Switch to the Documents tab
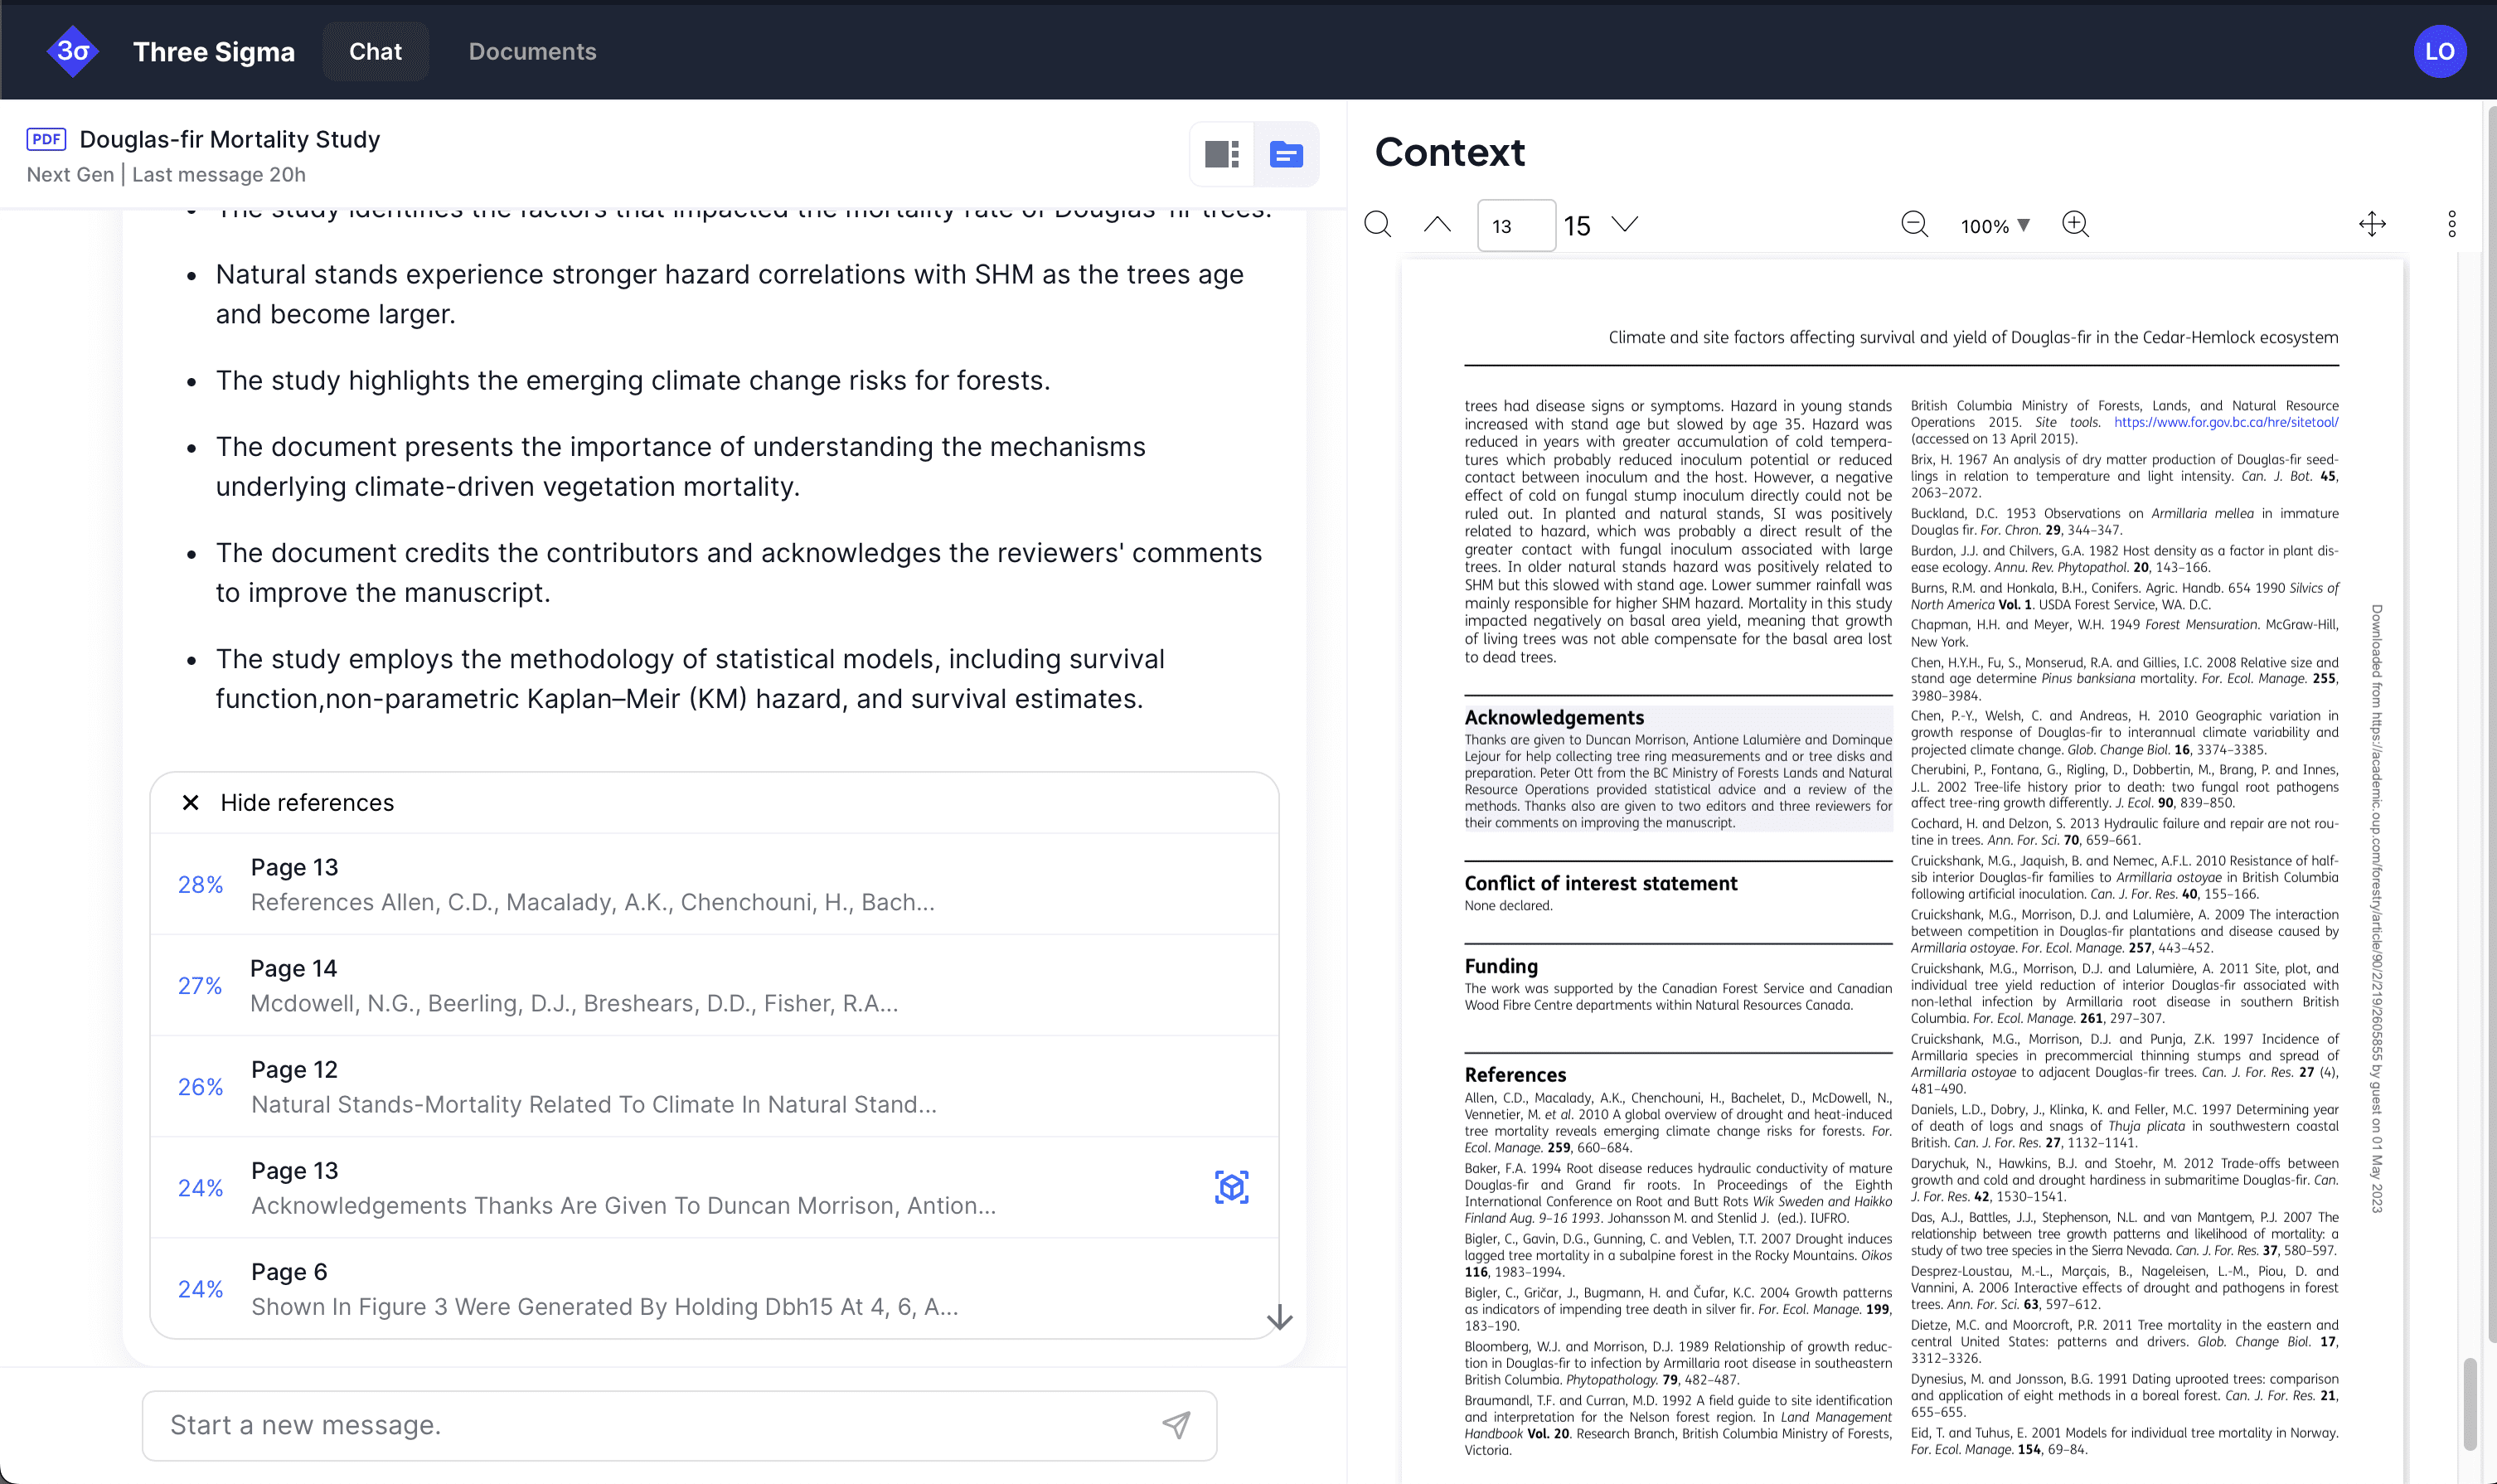2497x1484 pixels. click(532, 51)
